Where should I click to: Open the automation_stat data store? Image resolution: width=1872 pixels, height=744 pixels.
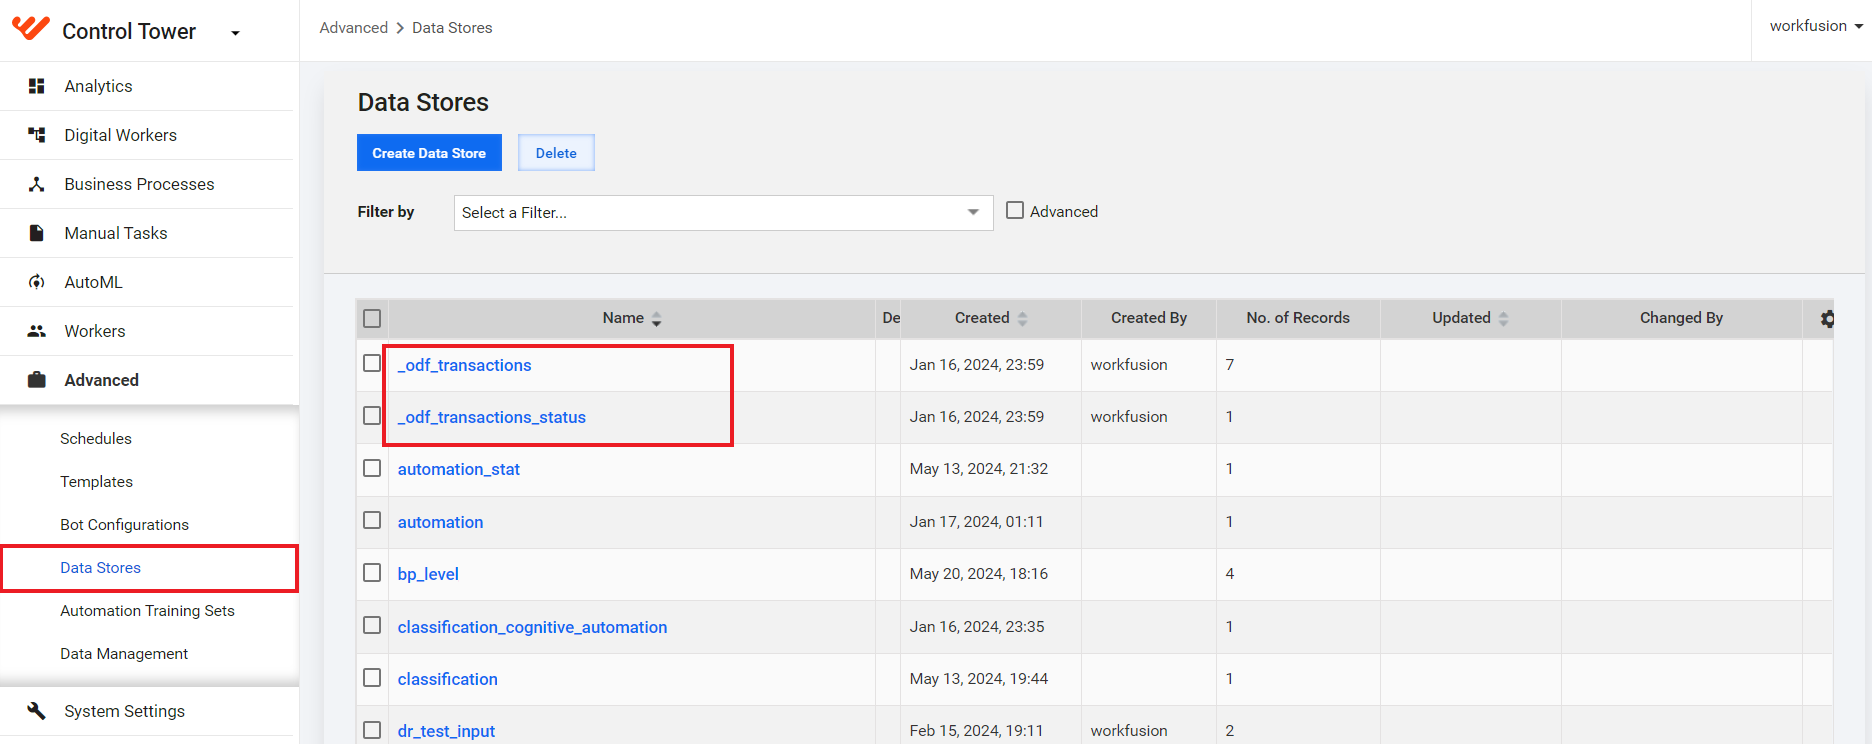(x=459, y=469)
